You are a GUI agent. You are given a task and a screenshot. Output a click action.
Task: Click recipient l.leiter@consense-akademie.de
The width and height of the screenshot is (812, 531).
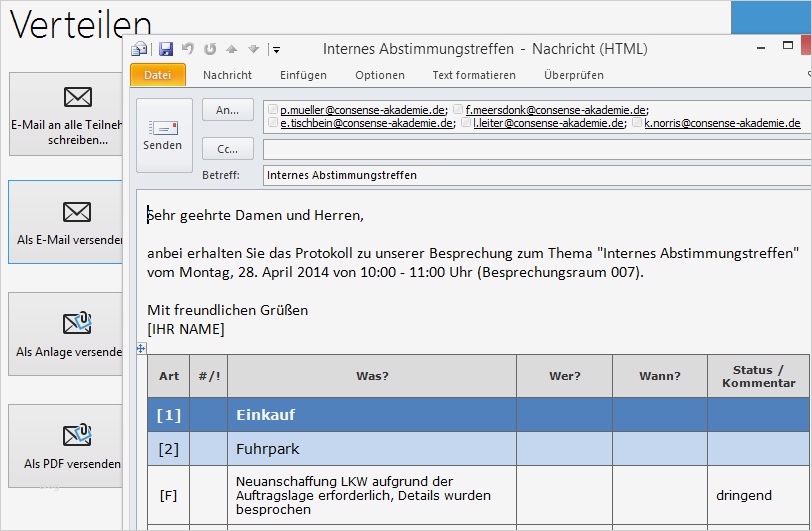pyautogui.click(x=548, y=123)
